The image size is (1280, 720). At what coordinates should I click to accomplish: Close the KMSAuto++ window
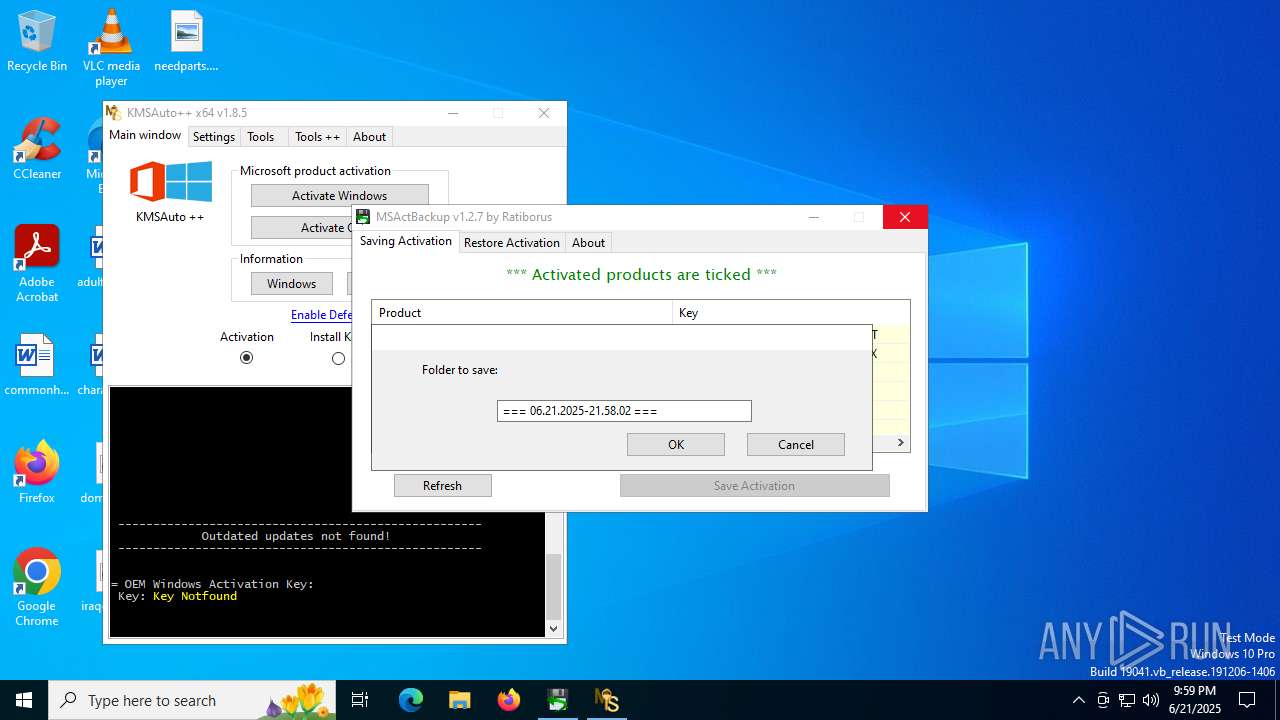tap(544, 113)
